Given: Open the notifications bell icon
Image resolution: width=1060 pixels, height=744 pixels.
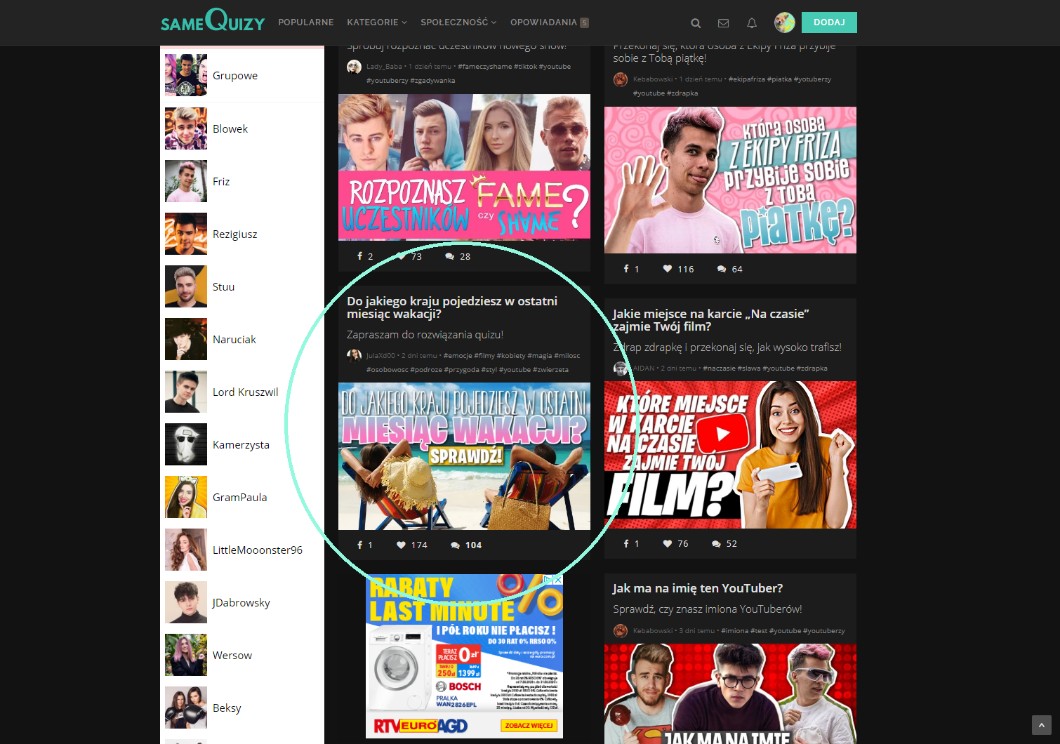Looking at the screenshot, I should click(752, 23).
